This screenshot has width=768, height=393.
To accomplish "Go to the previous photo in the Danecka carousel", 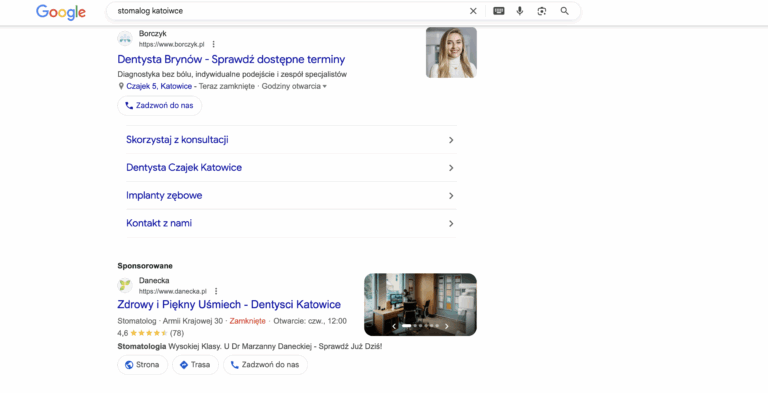I will coord(394,326).
